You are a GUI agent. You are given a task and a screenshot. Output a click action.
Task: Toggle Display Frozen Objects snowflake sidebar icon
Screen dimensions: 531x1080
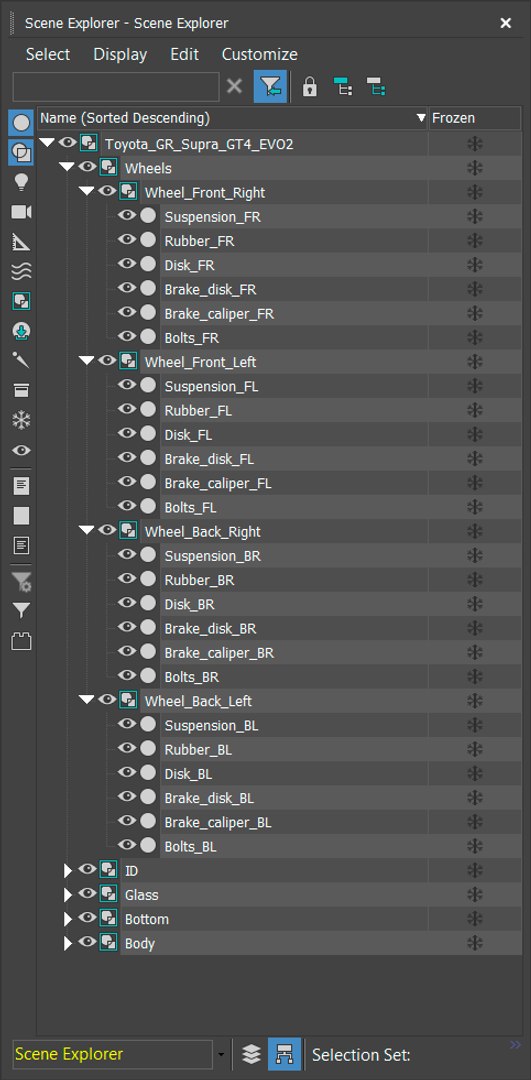[x=21, y=420]
